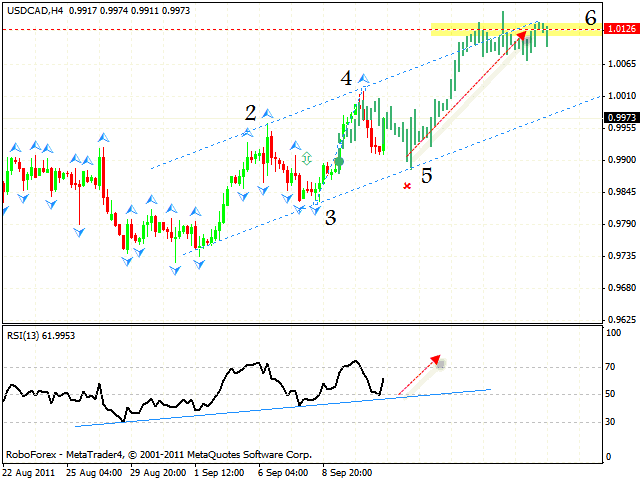Click the red X marker near wave 5
640x480 pixels.
point(406,186)
